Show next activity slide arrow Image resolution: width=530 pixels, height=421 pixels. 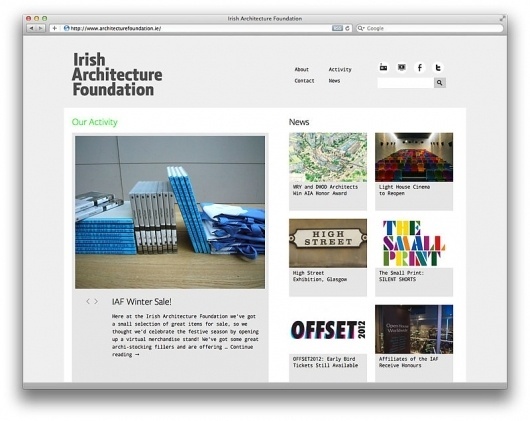point(96,301)
